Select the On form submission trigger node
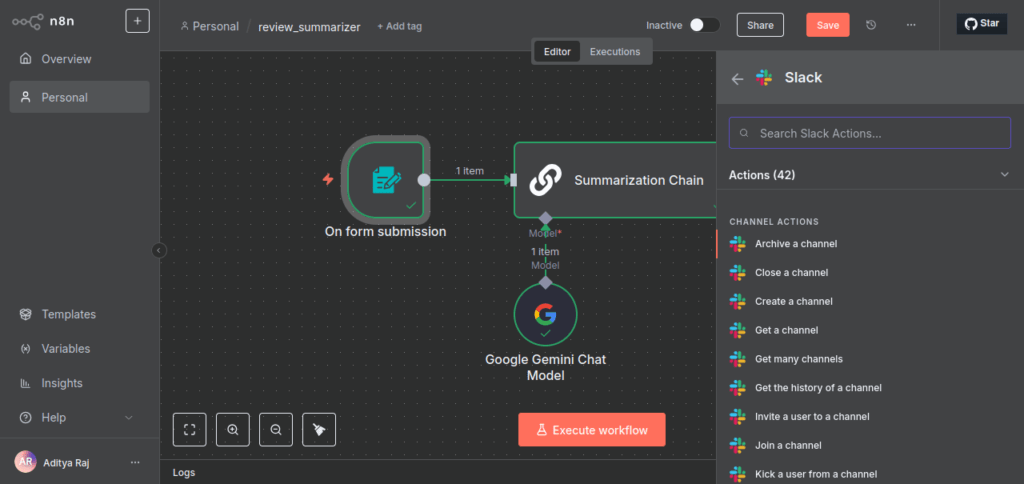Screen dimensions: 1024x484 pyautogui.click(x=385, y=180)
